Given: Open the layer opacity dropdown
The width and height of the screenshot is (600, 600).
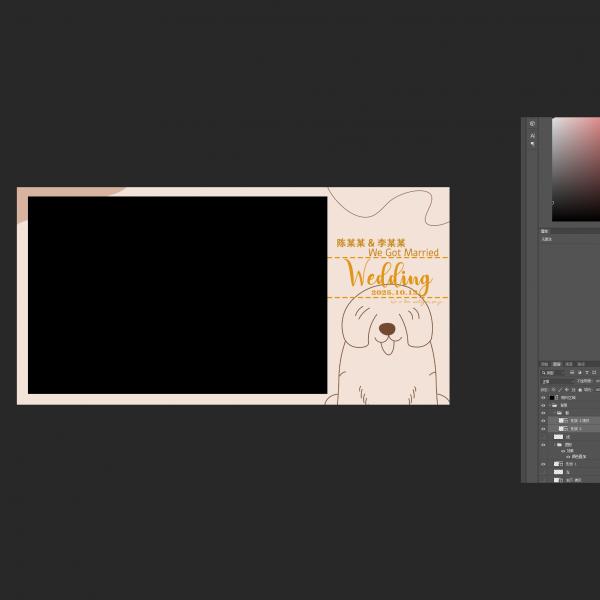Looking at the screenshot, I should pos(595,381).
